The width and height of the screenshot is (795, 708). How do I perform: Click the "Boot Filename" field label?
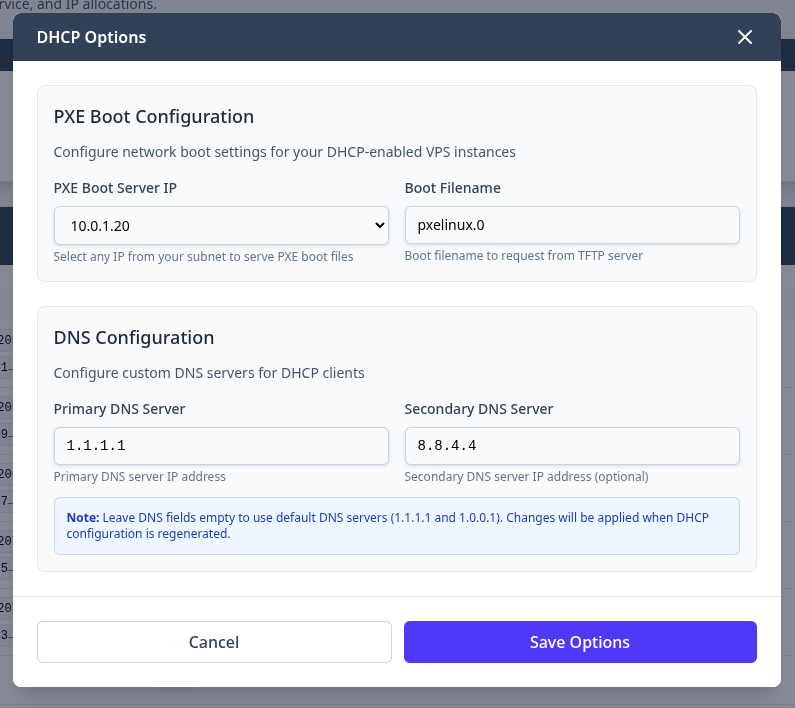452,188
